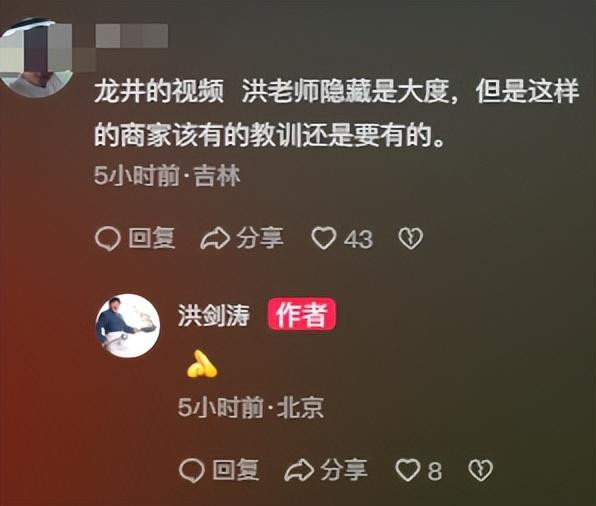Tap the comment text starting with 龙井的视频
The width and height of the screenshot is (596, 506).
tap(336, 113)
